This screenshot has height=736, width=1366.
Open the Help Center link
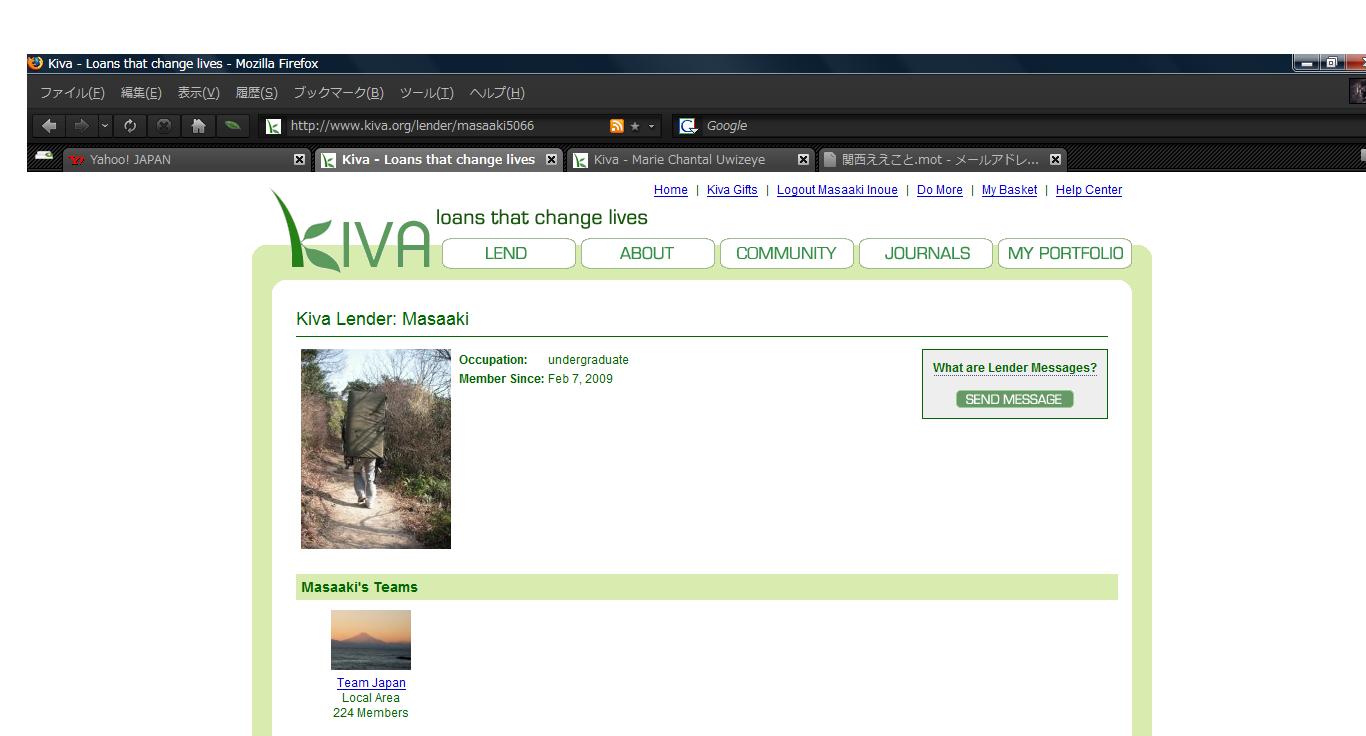pyautogui.click(x=1089, y=190)
